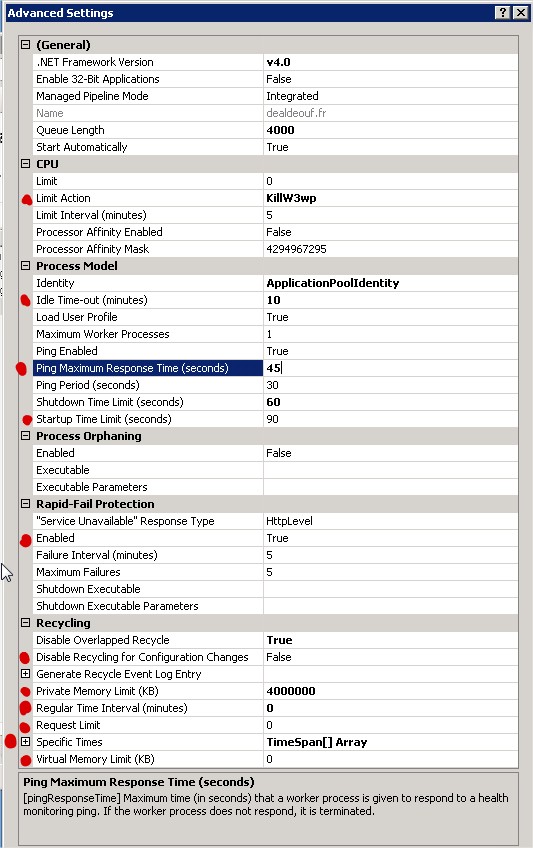Collapse the Recycling section
The image size is (533, 848).
pos(25,622)
